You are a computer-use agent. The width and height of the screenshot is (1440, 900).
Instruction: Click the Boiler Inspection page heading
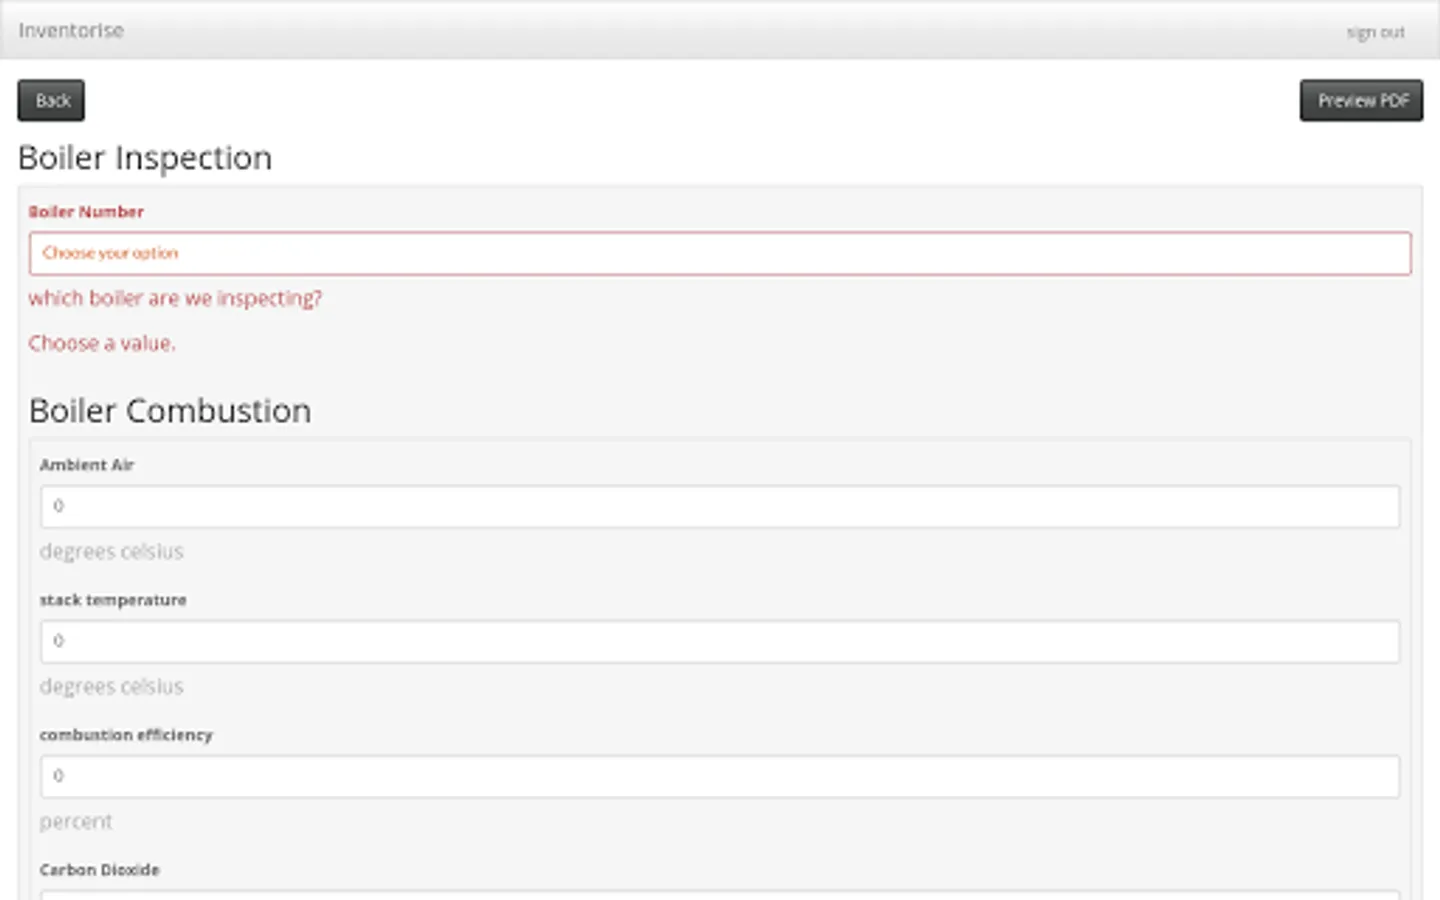[x=145, y=158]
